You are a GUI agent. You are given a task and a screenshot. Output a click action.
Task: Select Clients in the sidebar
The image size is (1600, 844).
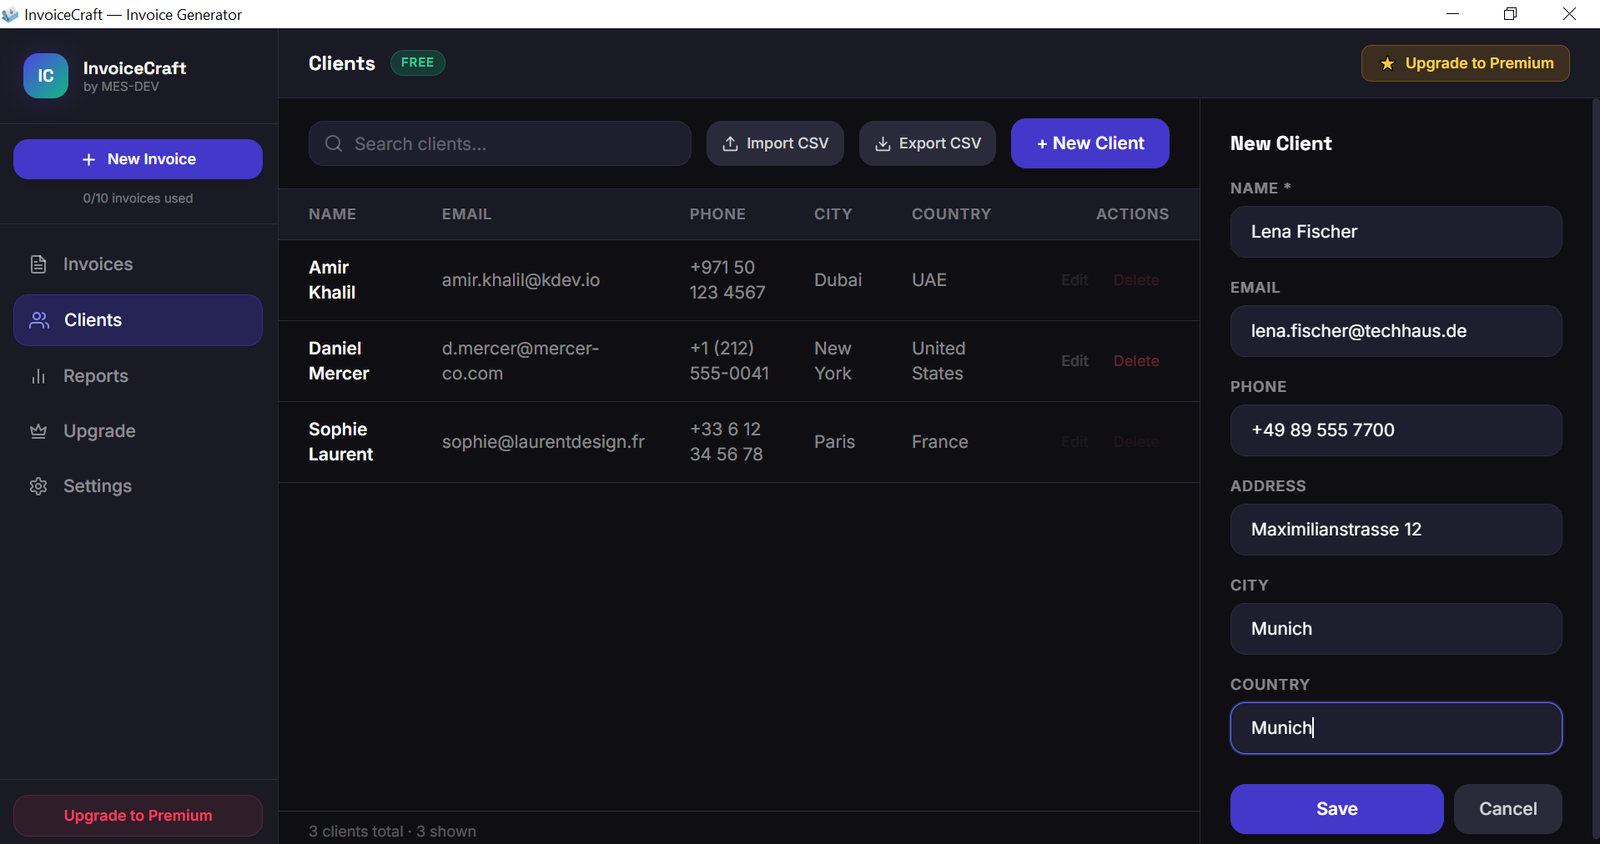[x=138, y=320]
